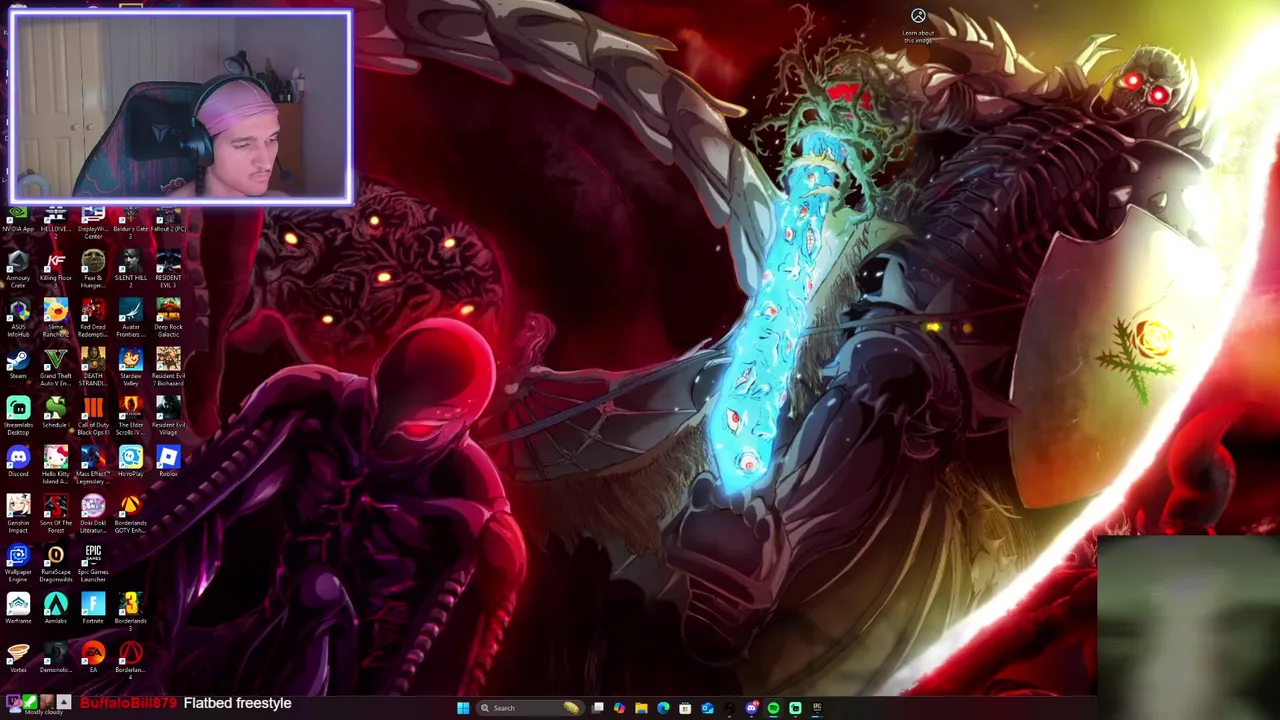1280x720 pixels.
Task: Select the Warframe desktop icon
Action: tap(18, 609)
